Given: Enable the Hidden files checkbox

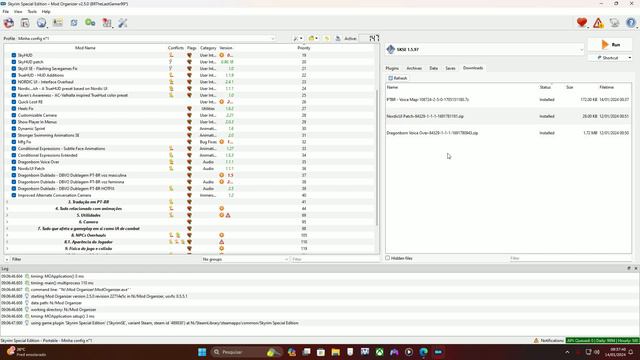Looking at the screenshot, I should coord(388,258).
